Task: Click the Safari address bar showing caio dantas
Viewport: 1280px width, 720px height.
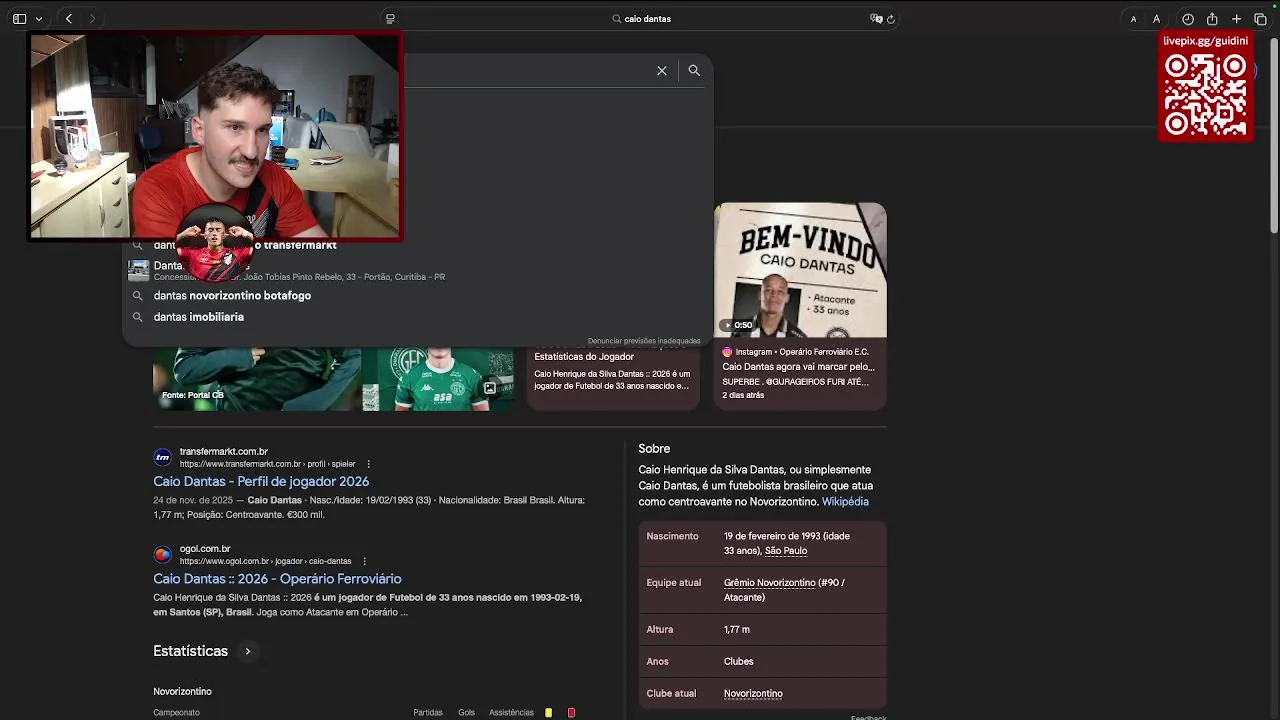Action: [x=640, y=19]
